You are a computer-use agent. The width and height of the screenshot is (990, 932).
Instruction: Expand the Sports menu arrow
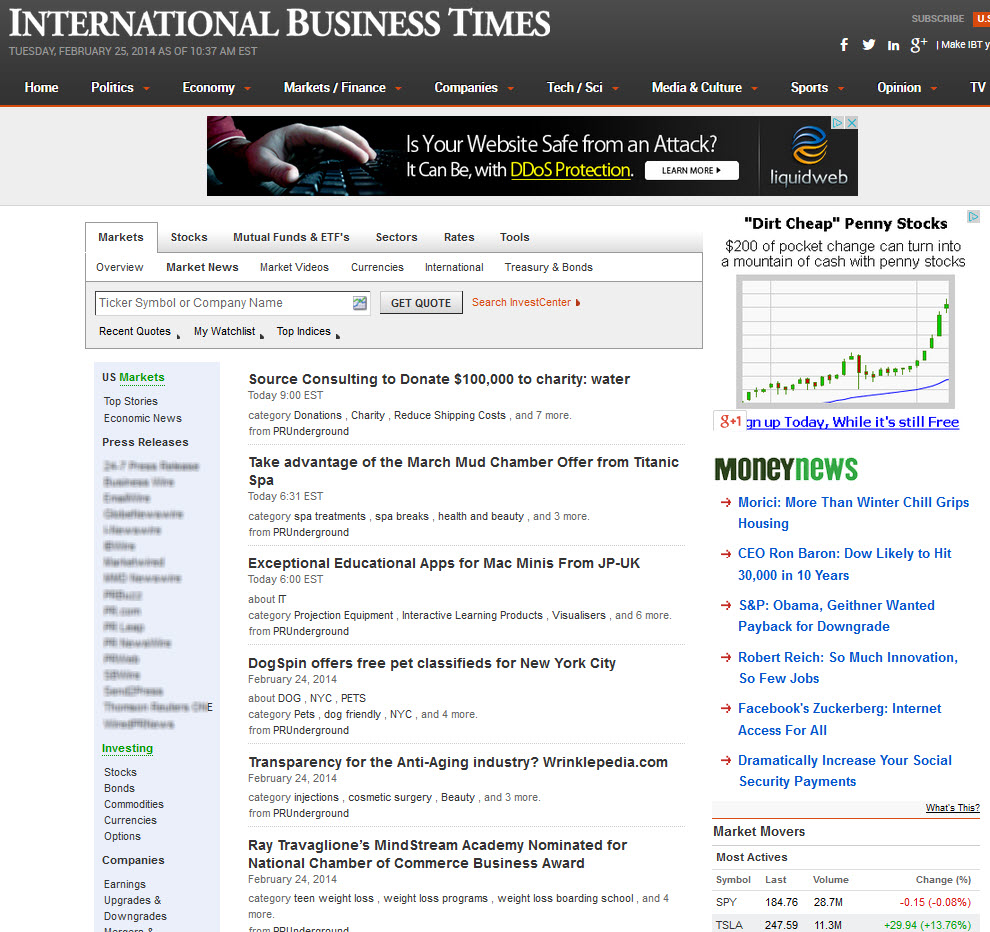pos(841,88)
